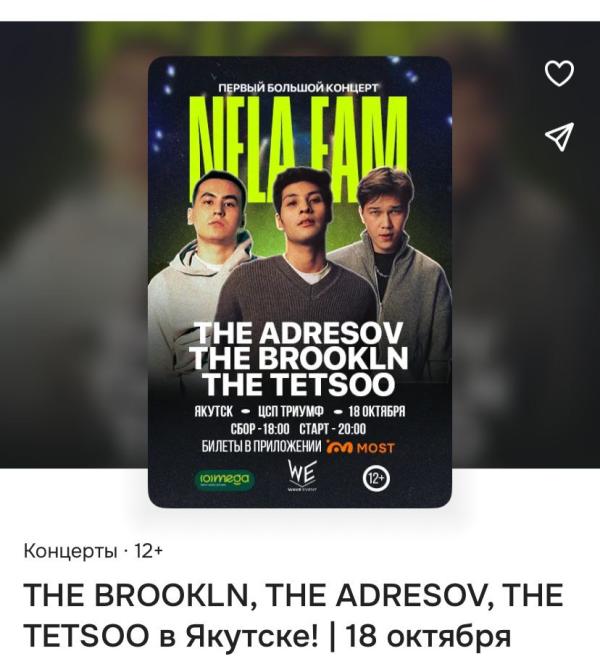This screenshot has width=600, height=671.
Task: Click THE ADRESOV name on poster
Action: [299, 333]
